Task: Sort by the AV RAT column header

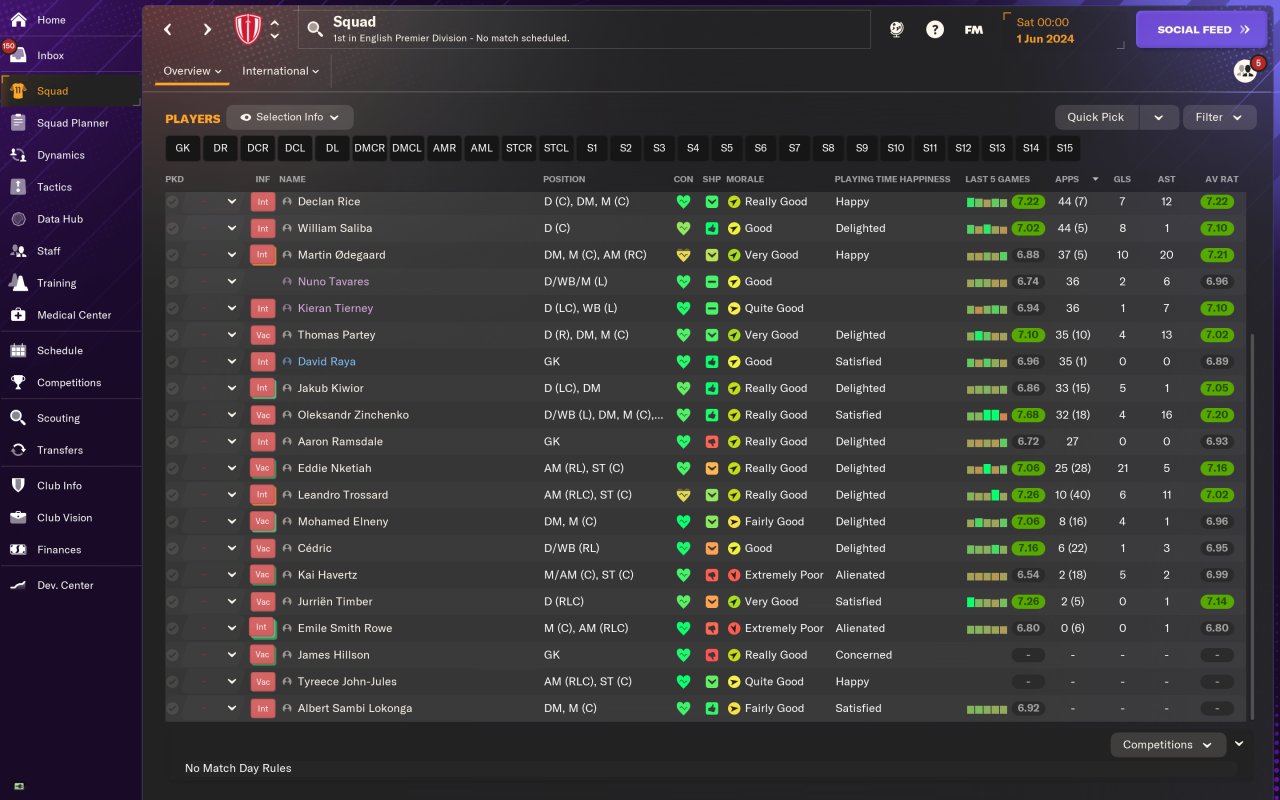Action: (1222, 179)
